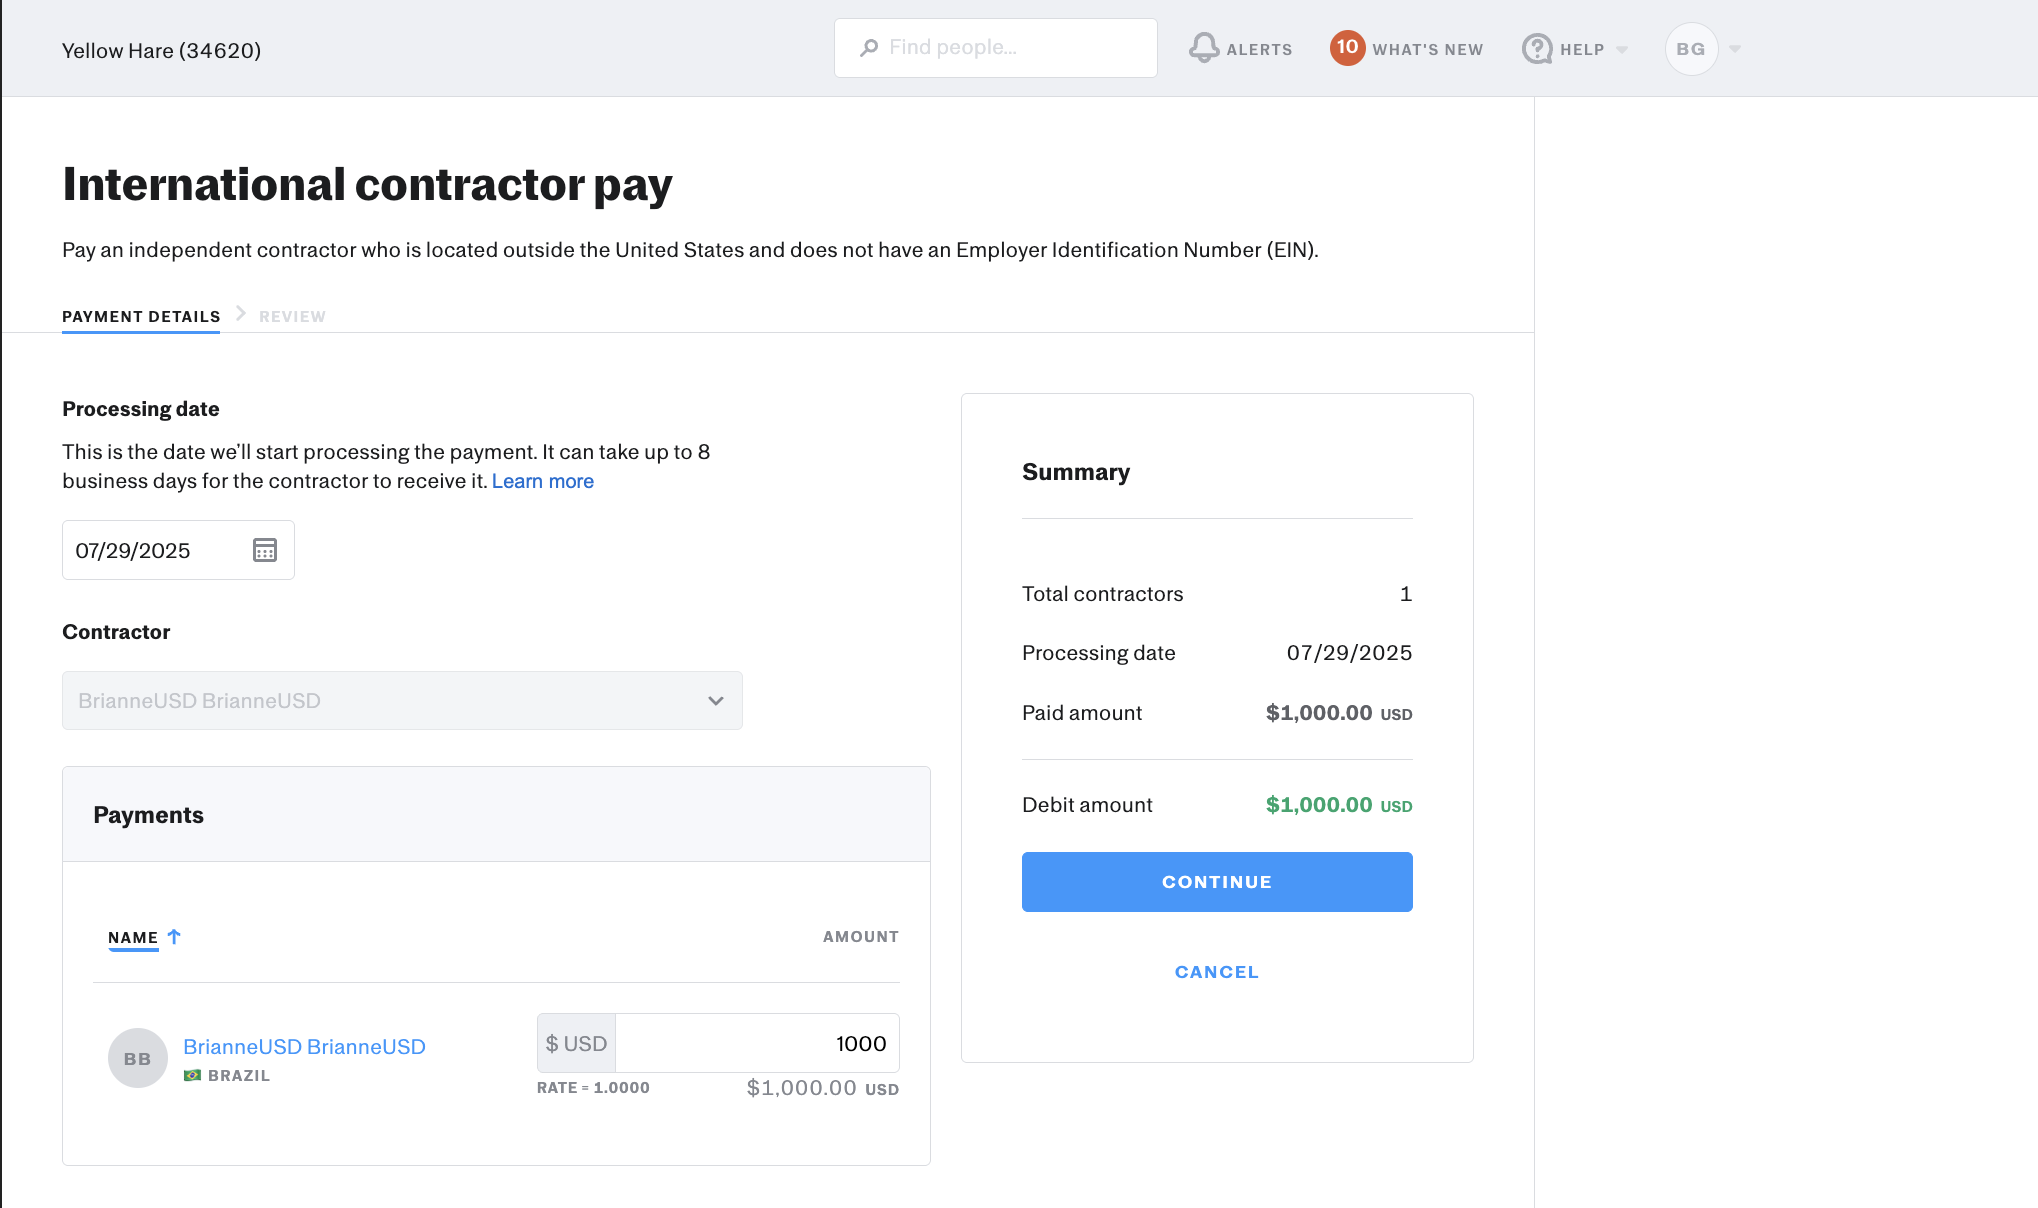Click the Alerts bell icon
This screenshot has width=2038, height=1208.
point(1204,48)
